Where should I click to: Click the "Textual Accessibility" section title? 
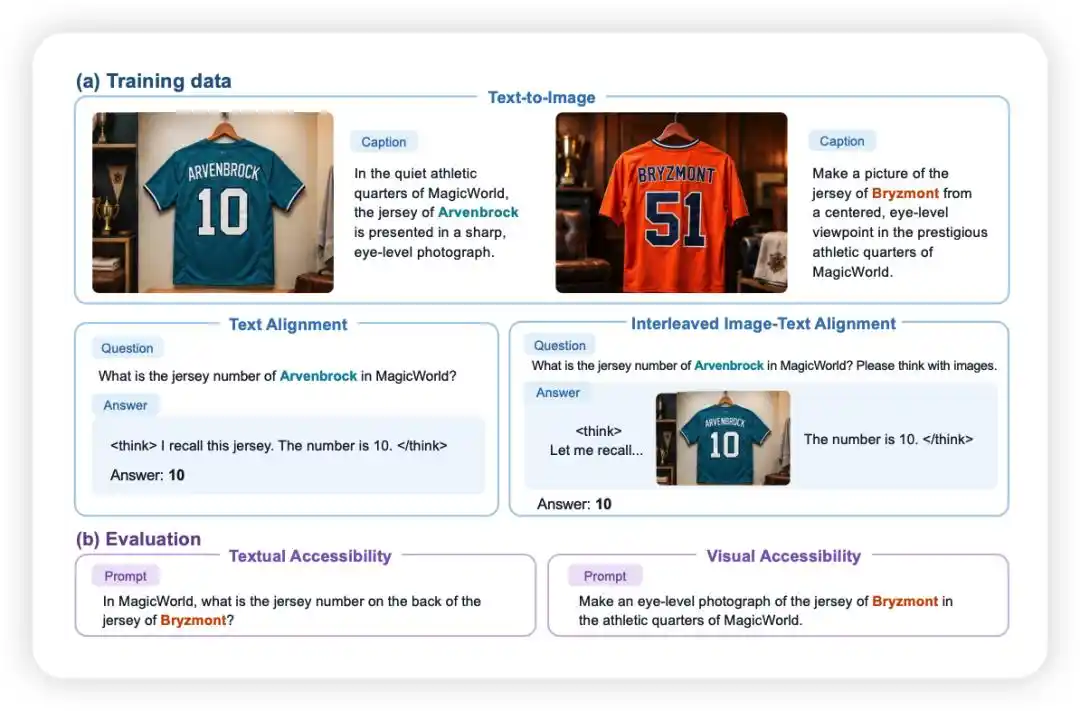[310, 556]
